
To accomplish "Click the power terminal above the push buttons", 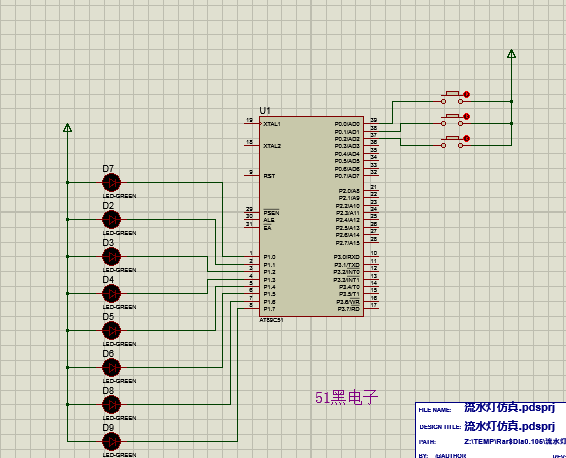I will [x=511, y=54].
